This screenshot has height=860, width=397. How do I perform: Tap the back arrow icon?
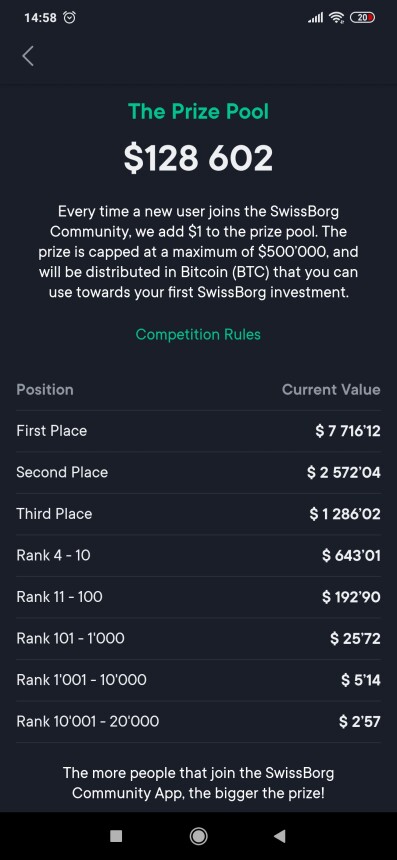[28, 56]
